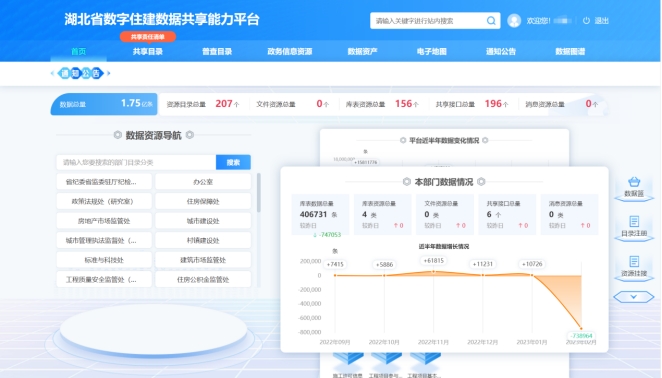Image resolution: width=662 pixels, height=378 pixels.
Task: Open the 数据篮 basket icon
Action: click(634, 182)
